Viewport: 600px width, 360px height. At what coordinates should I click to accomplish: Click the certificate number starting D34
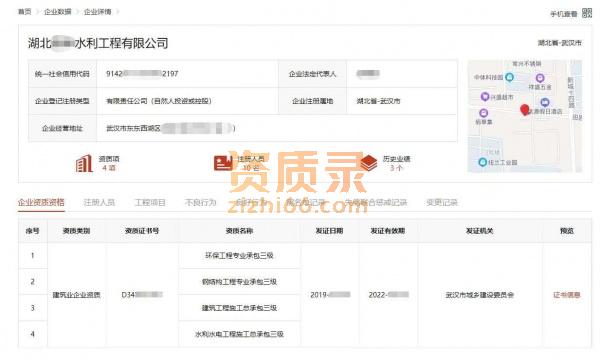click(142, 295)
